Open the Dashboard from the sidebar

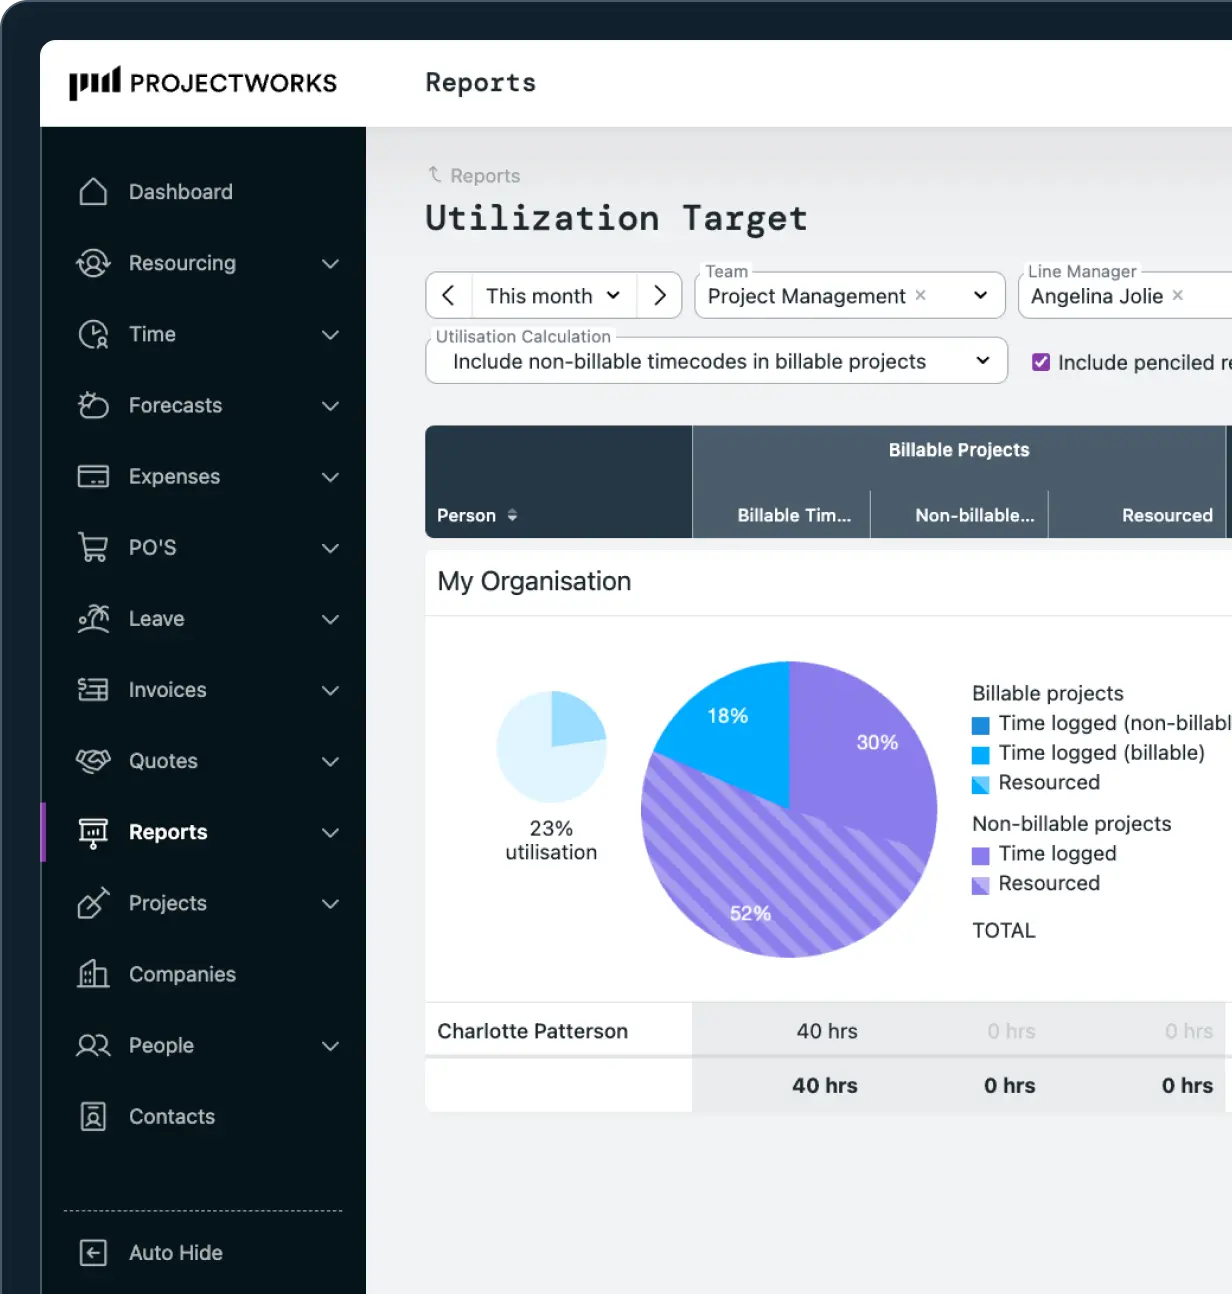click(93, 191)
